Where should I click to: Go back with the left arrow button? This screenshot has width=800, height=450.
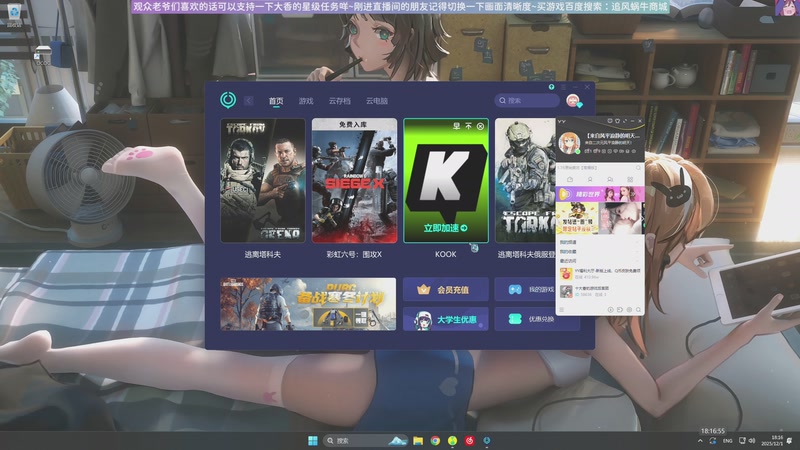(x=249, y=101)
